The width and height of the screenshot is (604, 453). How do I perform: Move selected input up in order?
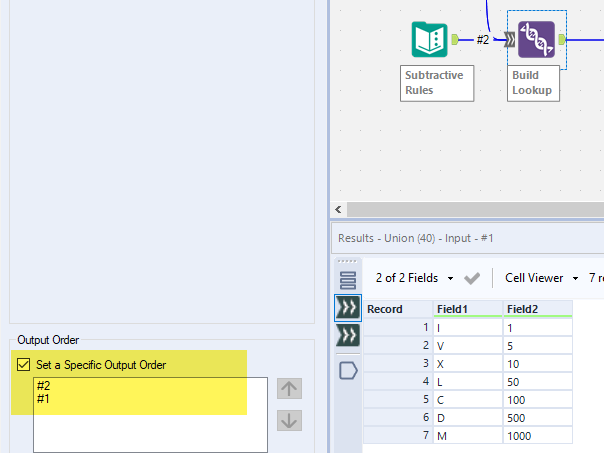click(289, 389)
